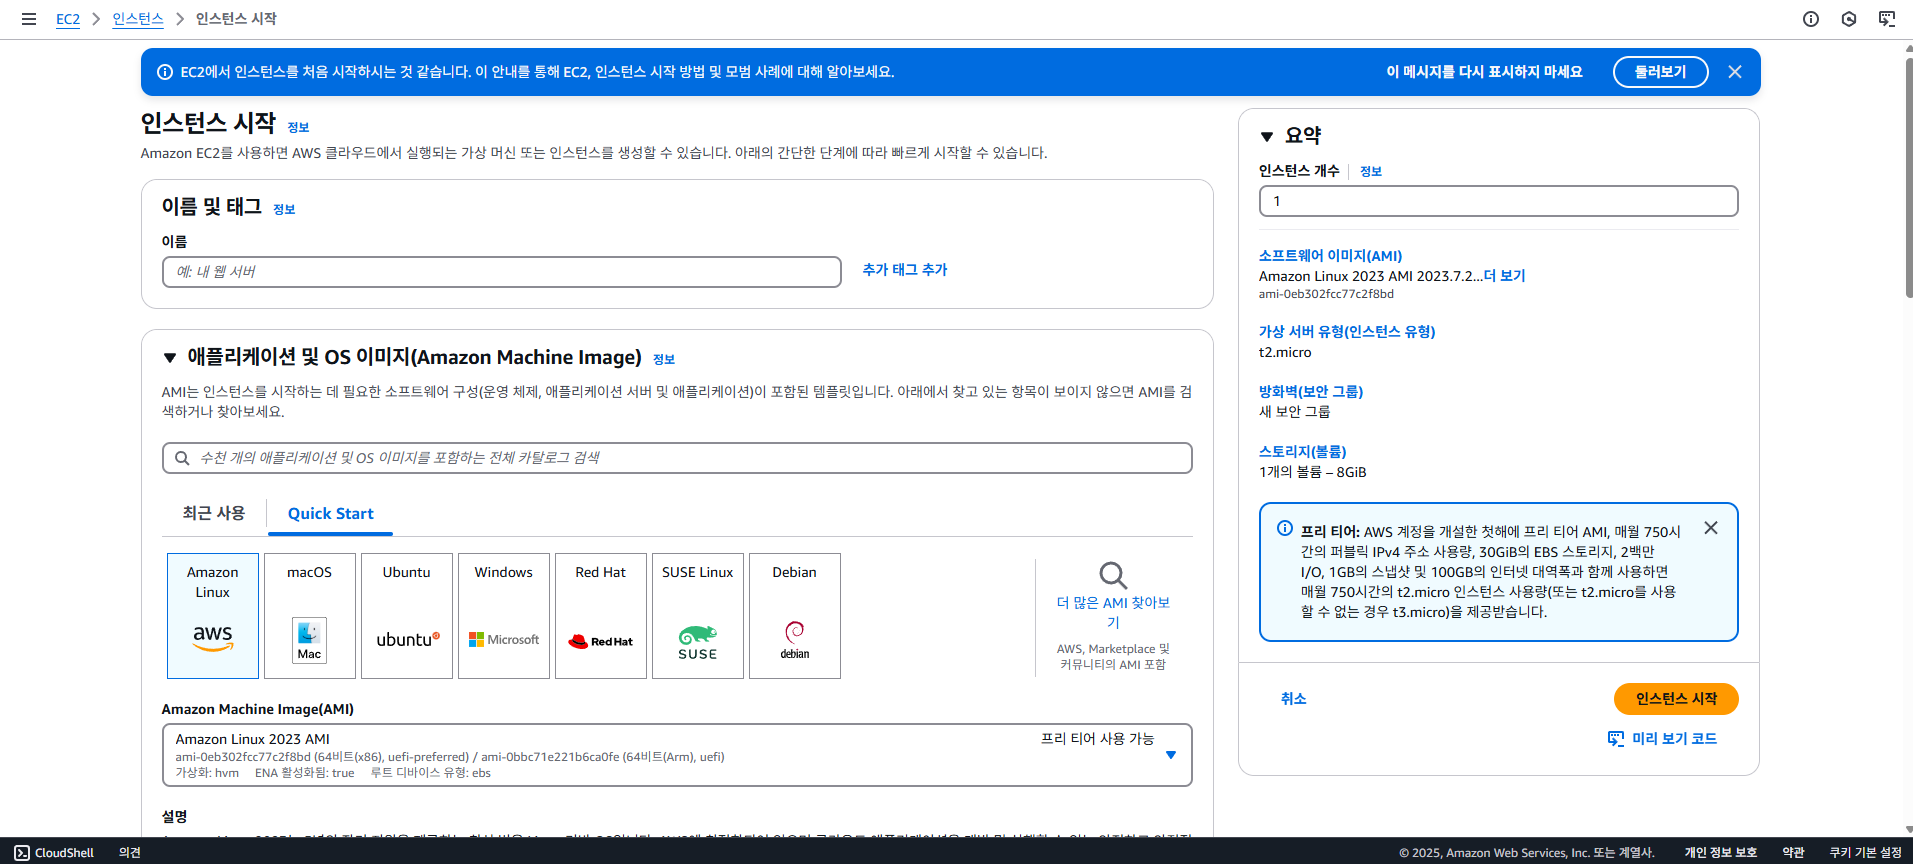Open the hamburger navigation menu
Screen dimensions: 1913x864
(29, 19)
